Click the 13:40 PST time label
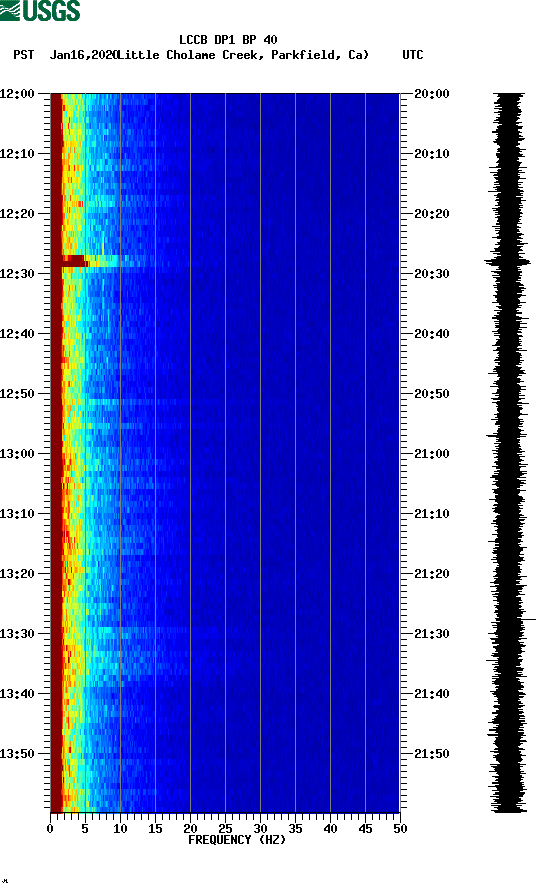Image resolution: width=552 pixels, height=892 pixels. tap(17, 693)
